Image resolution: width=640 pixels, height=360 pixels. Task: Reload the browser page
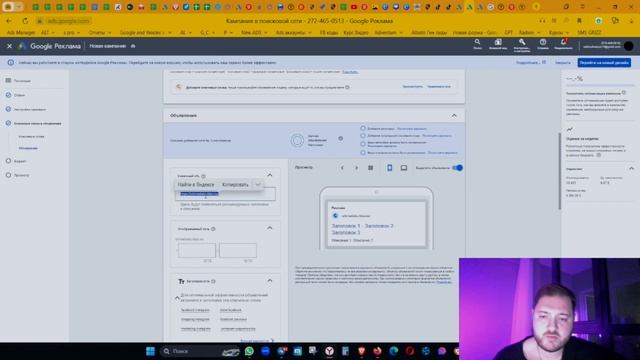[25, 21]
